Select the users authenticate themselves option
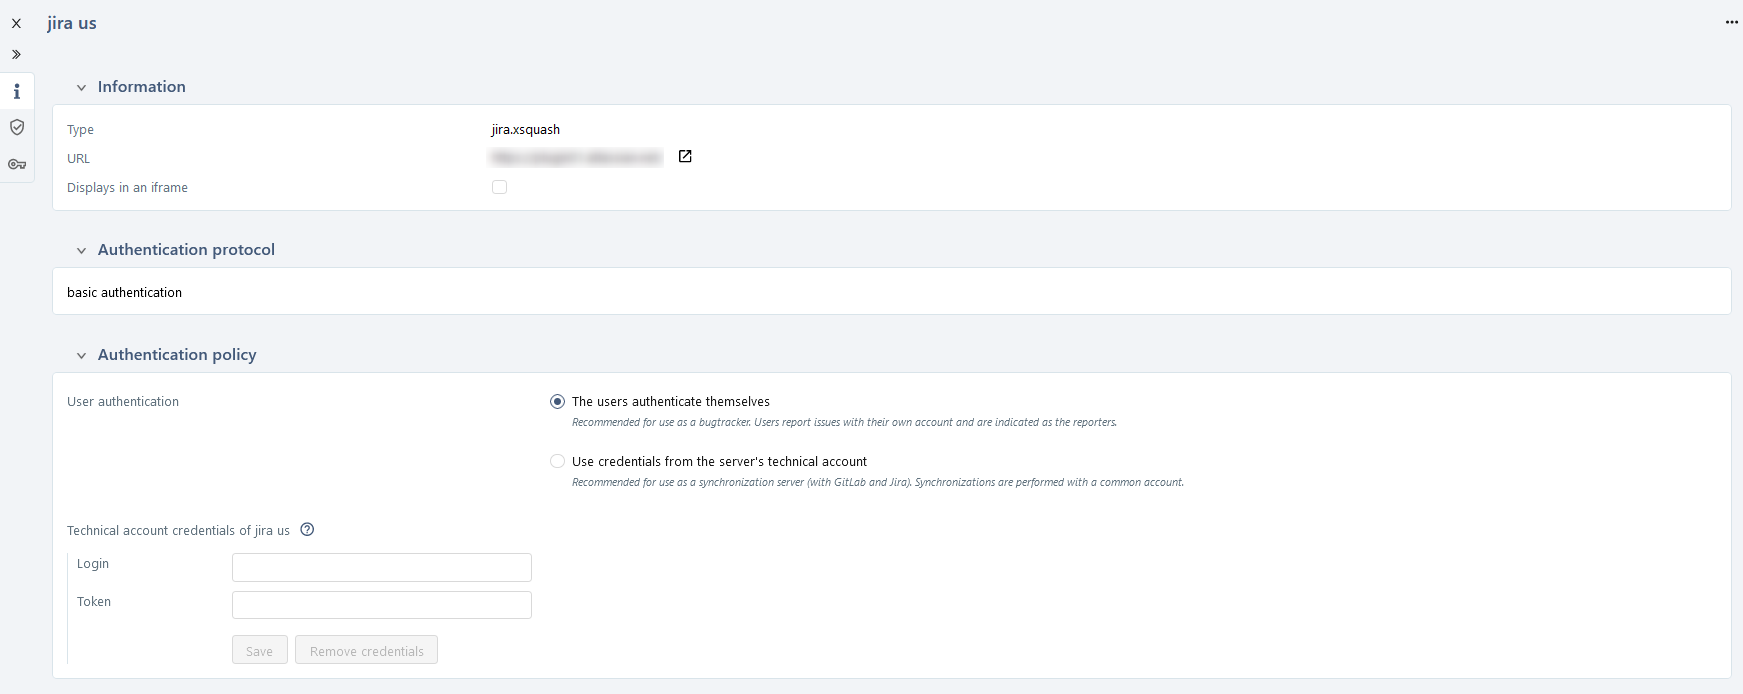This screenshot has height=694, width=1743. click(557, 401)
